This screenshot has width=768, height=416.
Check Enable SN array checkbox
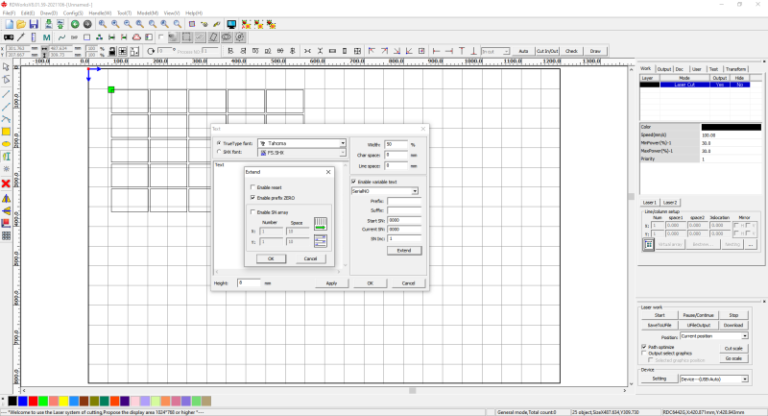(x=253, y=212)
